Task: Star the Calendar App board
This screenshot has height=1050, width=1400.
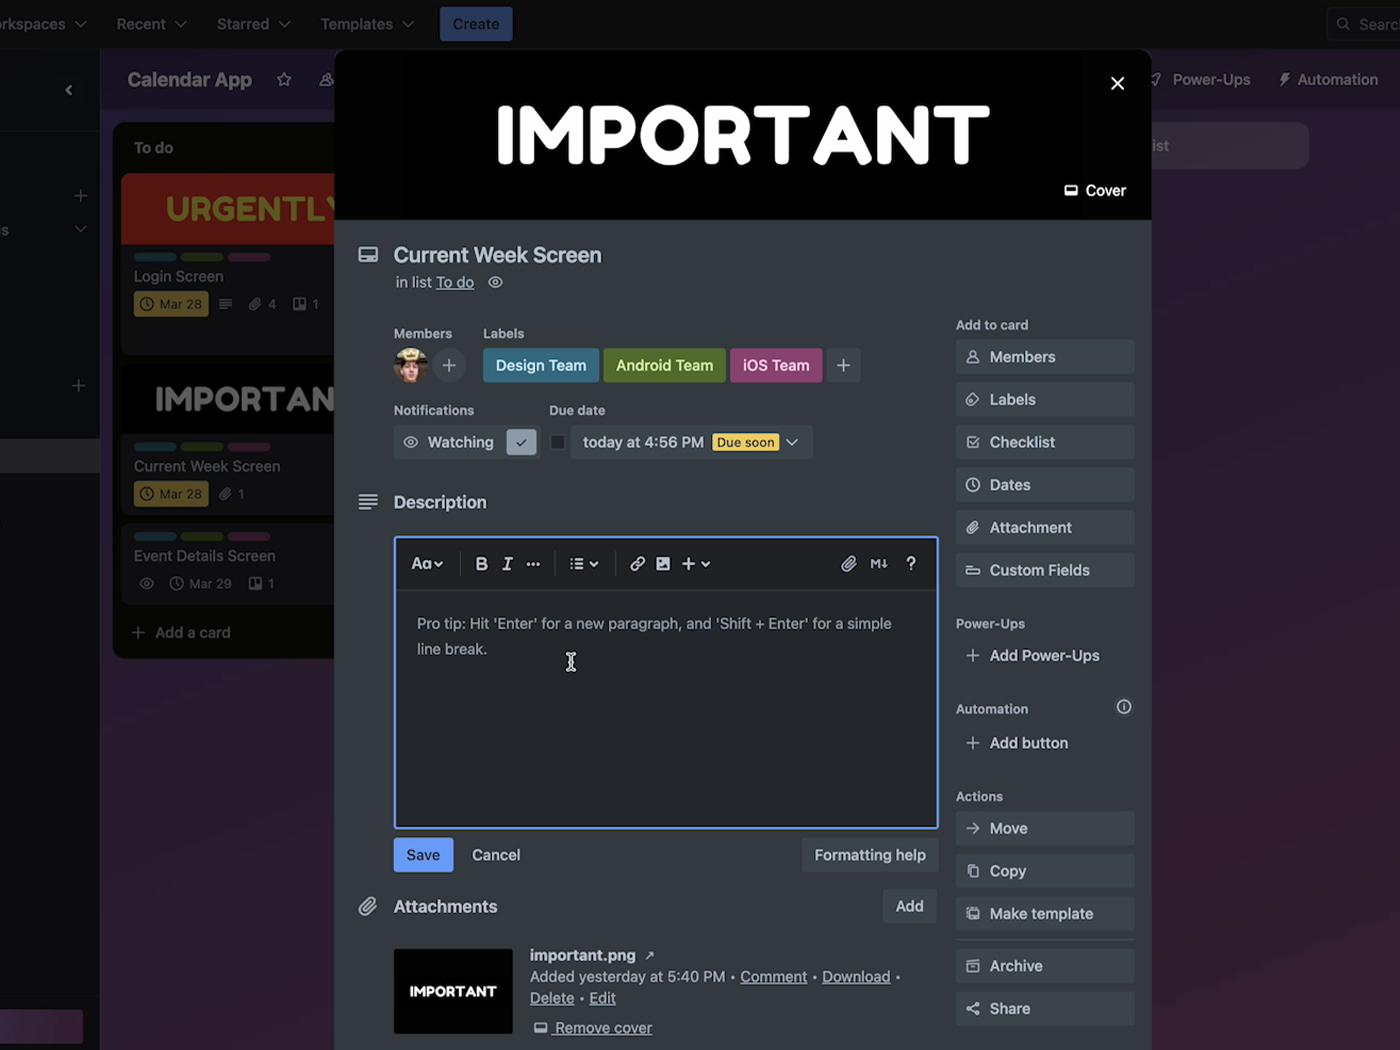Action: (x=284, y=80)
